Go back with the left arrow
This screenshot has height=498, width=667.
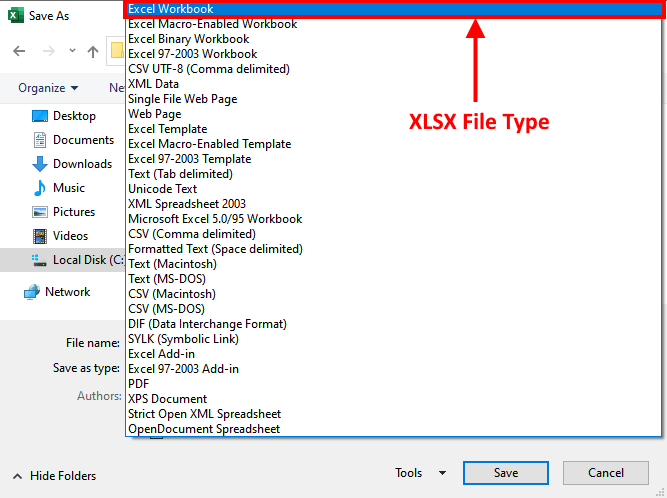19,51
